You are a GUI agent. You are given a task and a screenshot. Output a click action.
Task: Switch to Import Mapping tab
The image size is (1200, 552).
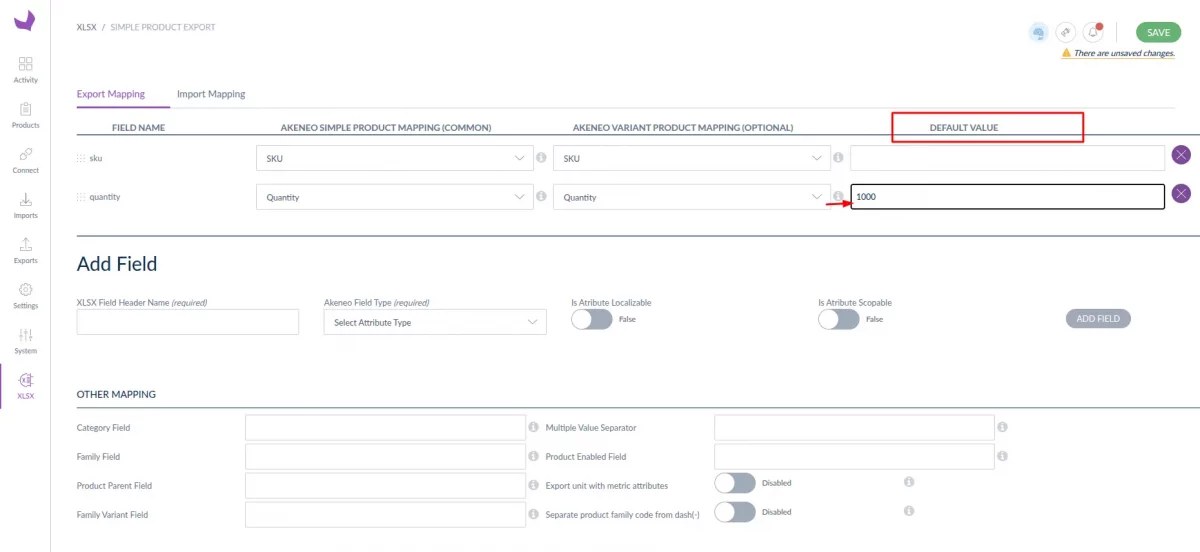[x=211, y=94]
